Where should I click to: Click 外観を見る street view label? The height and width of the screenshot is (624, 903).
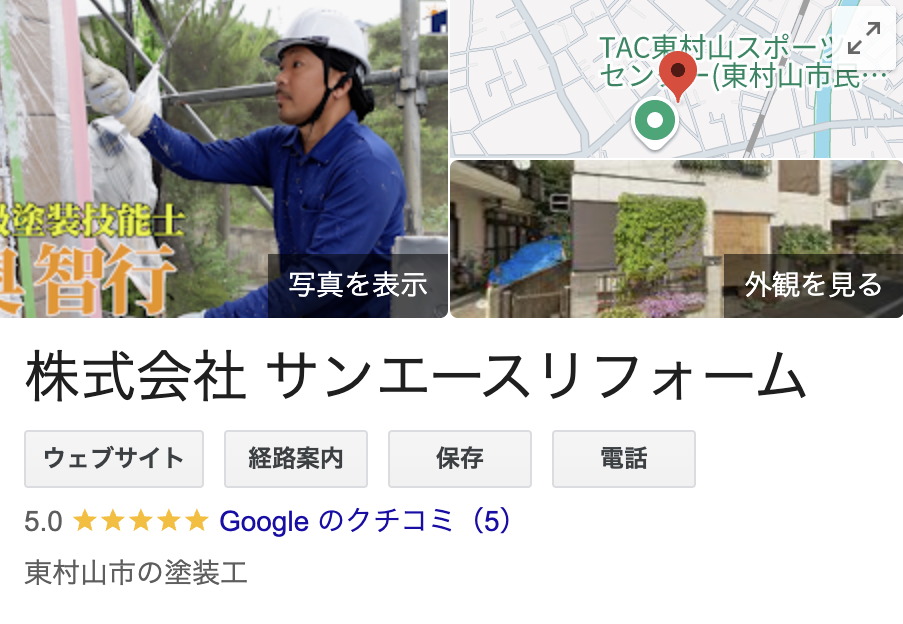813,285
